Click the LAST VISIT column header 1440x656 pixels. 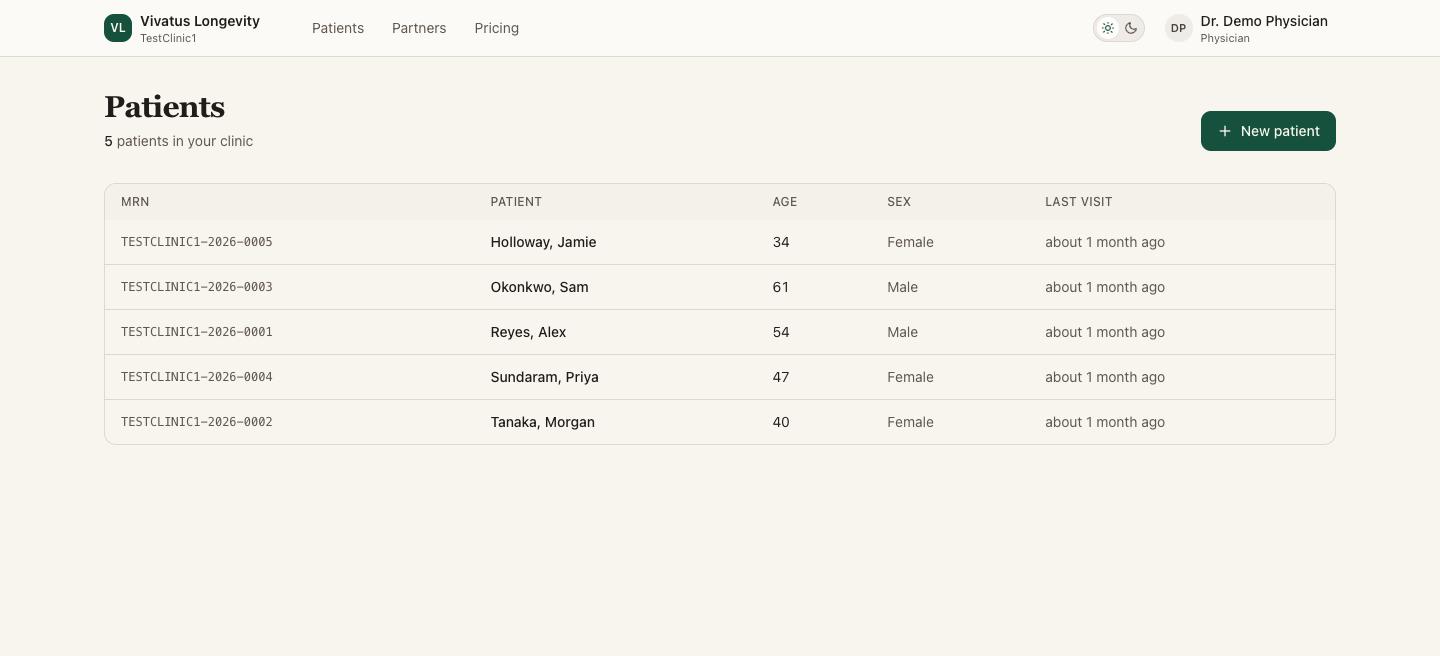(x=1079, y=202)
